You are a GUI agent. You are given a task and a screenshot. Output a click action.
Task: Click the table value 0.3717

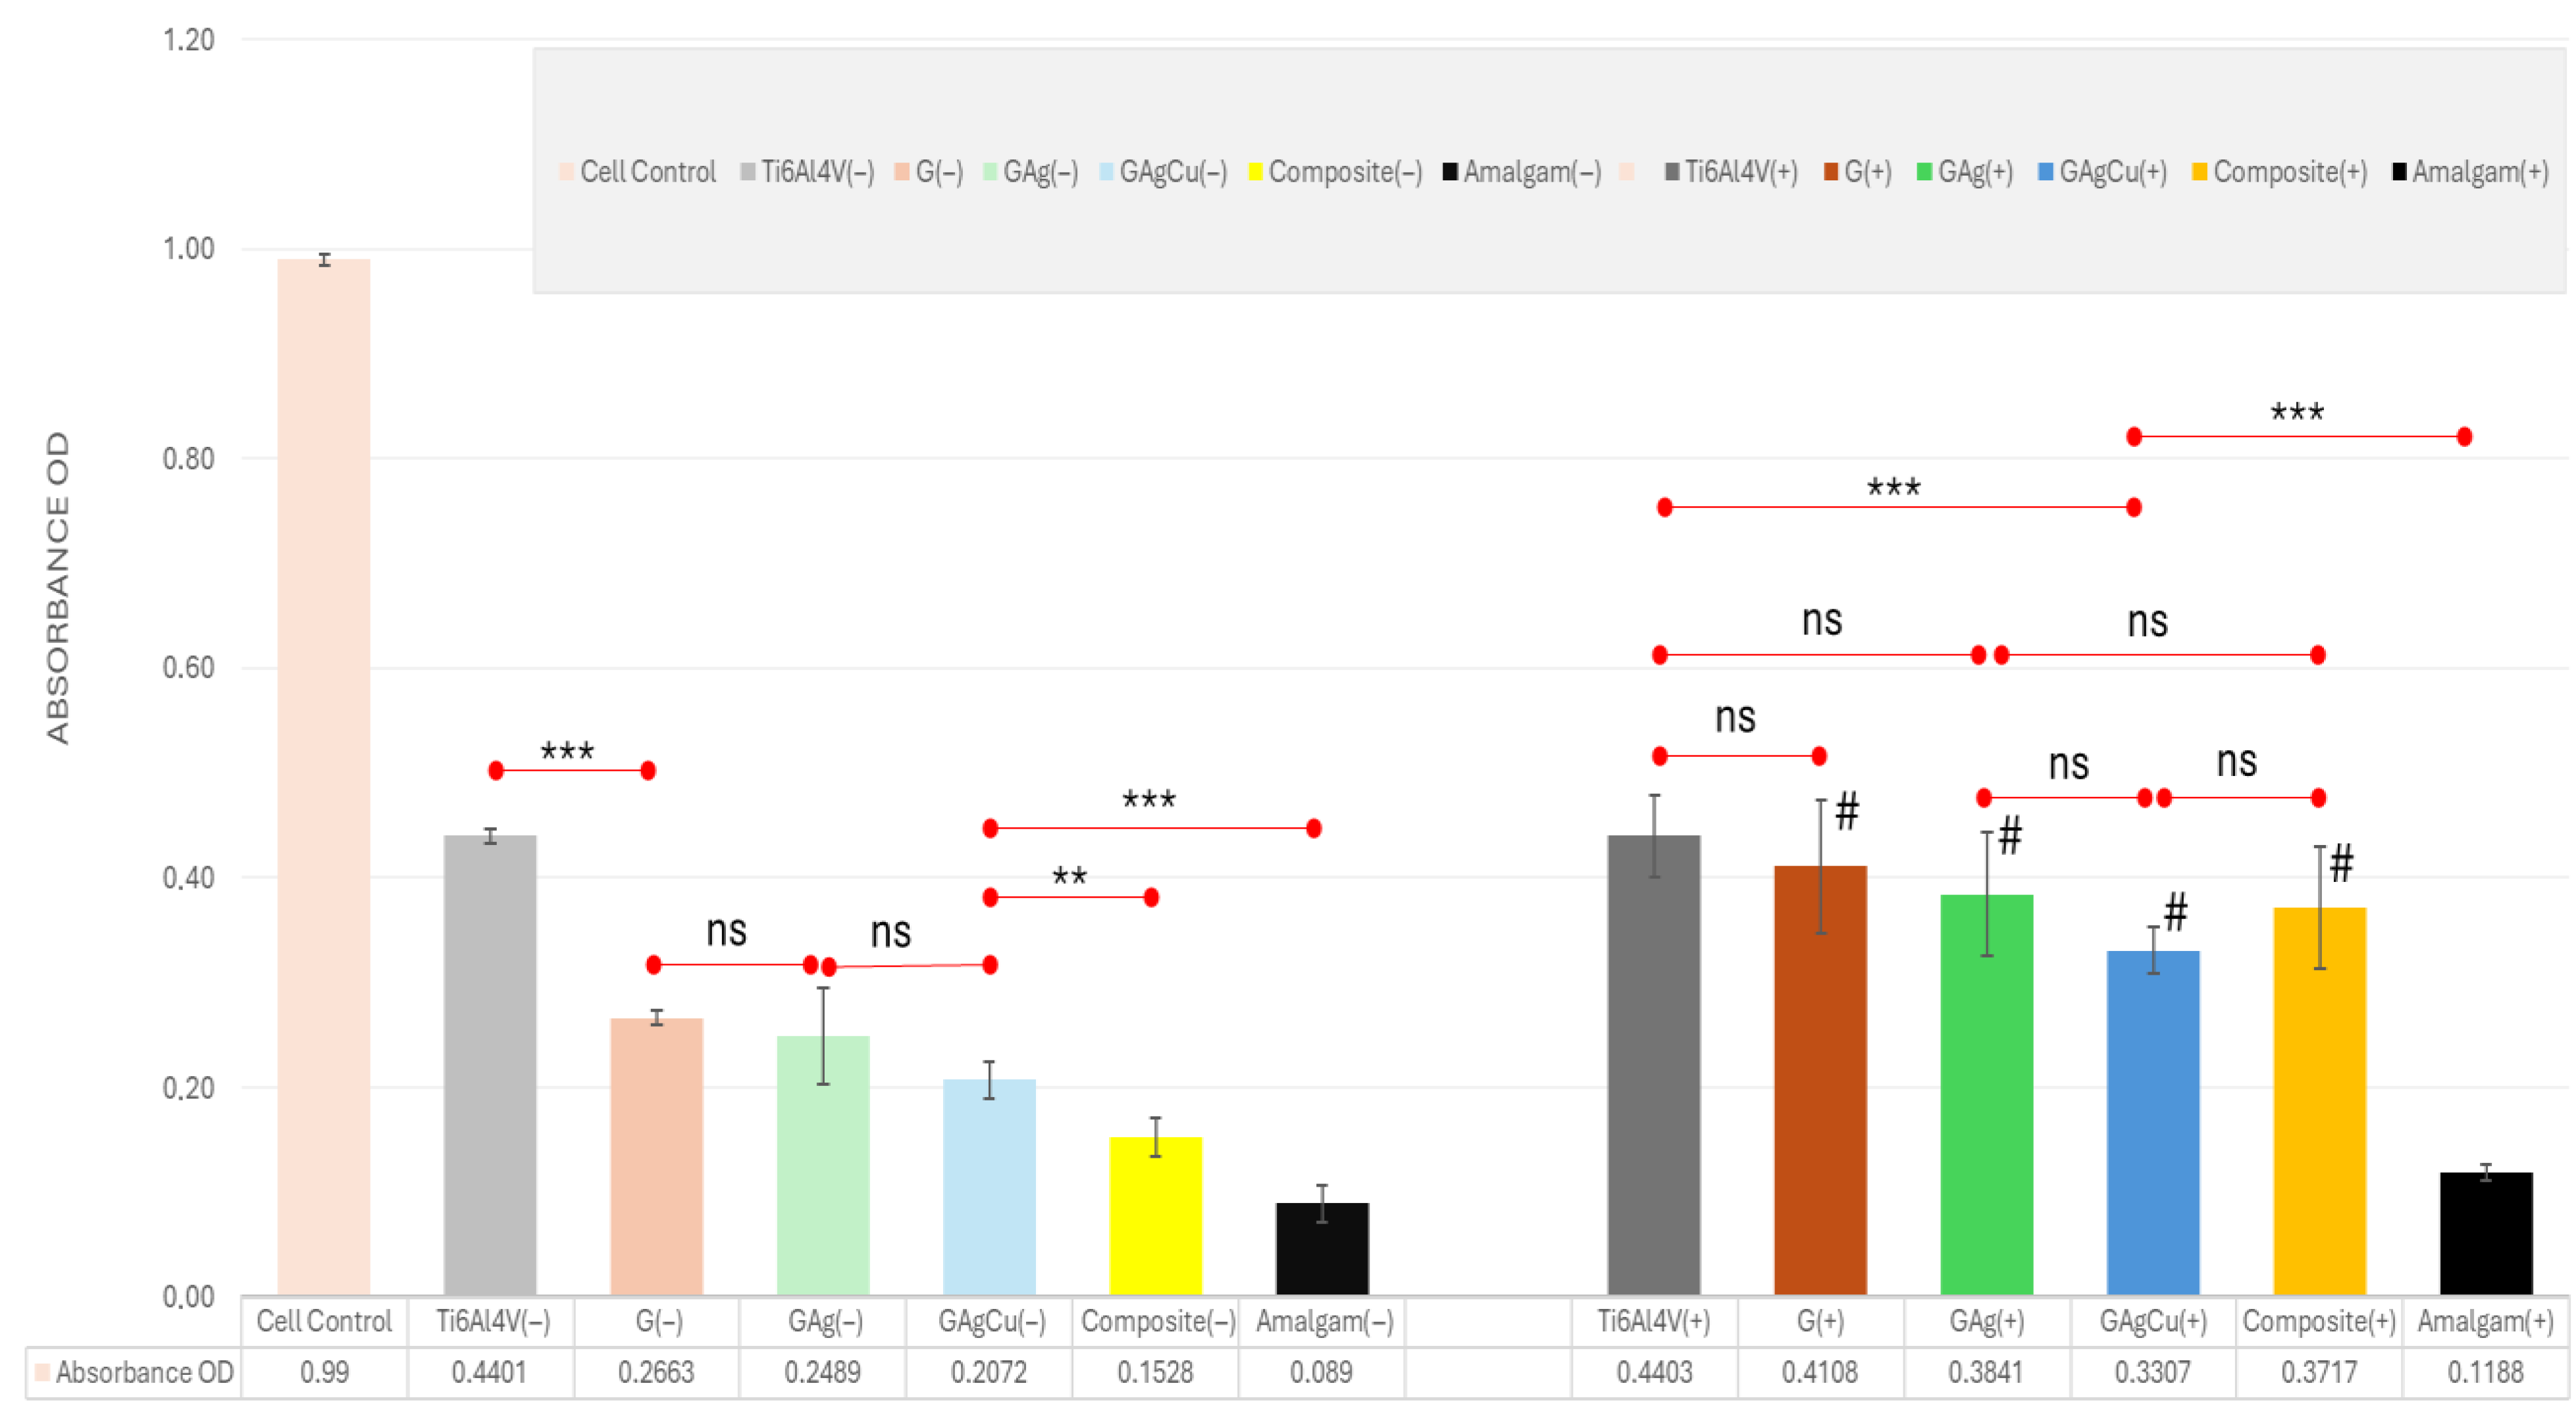pyautogui.click(x=2319, y=1372)
